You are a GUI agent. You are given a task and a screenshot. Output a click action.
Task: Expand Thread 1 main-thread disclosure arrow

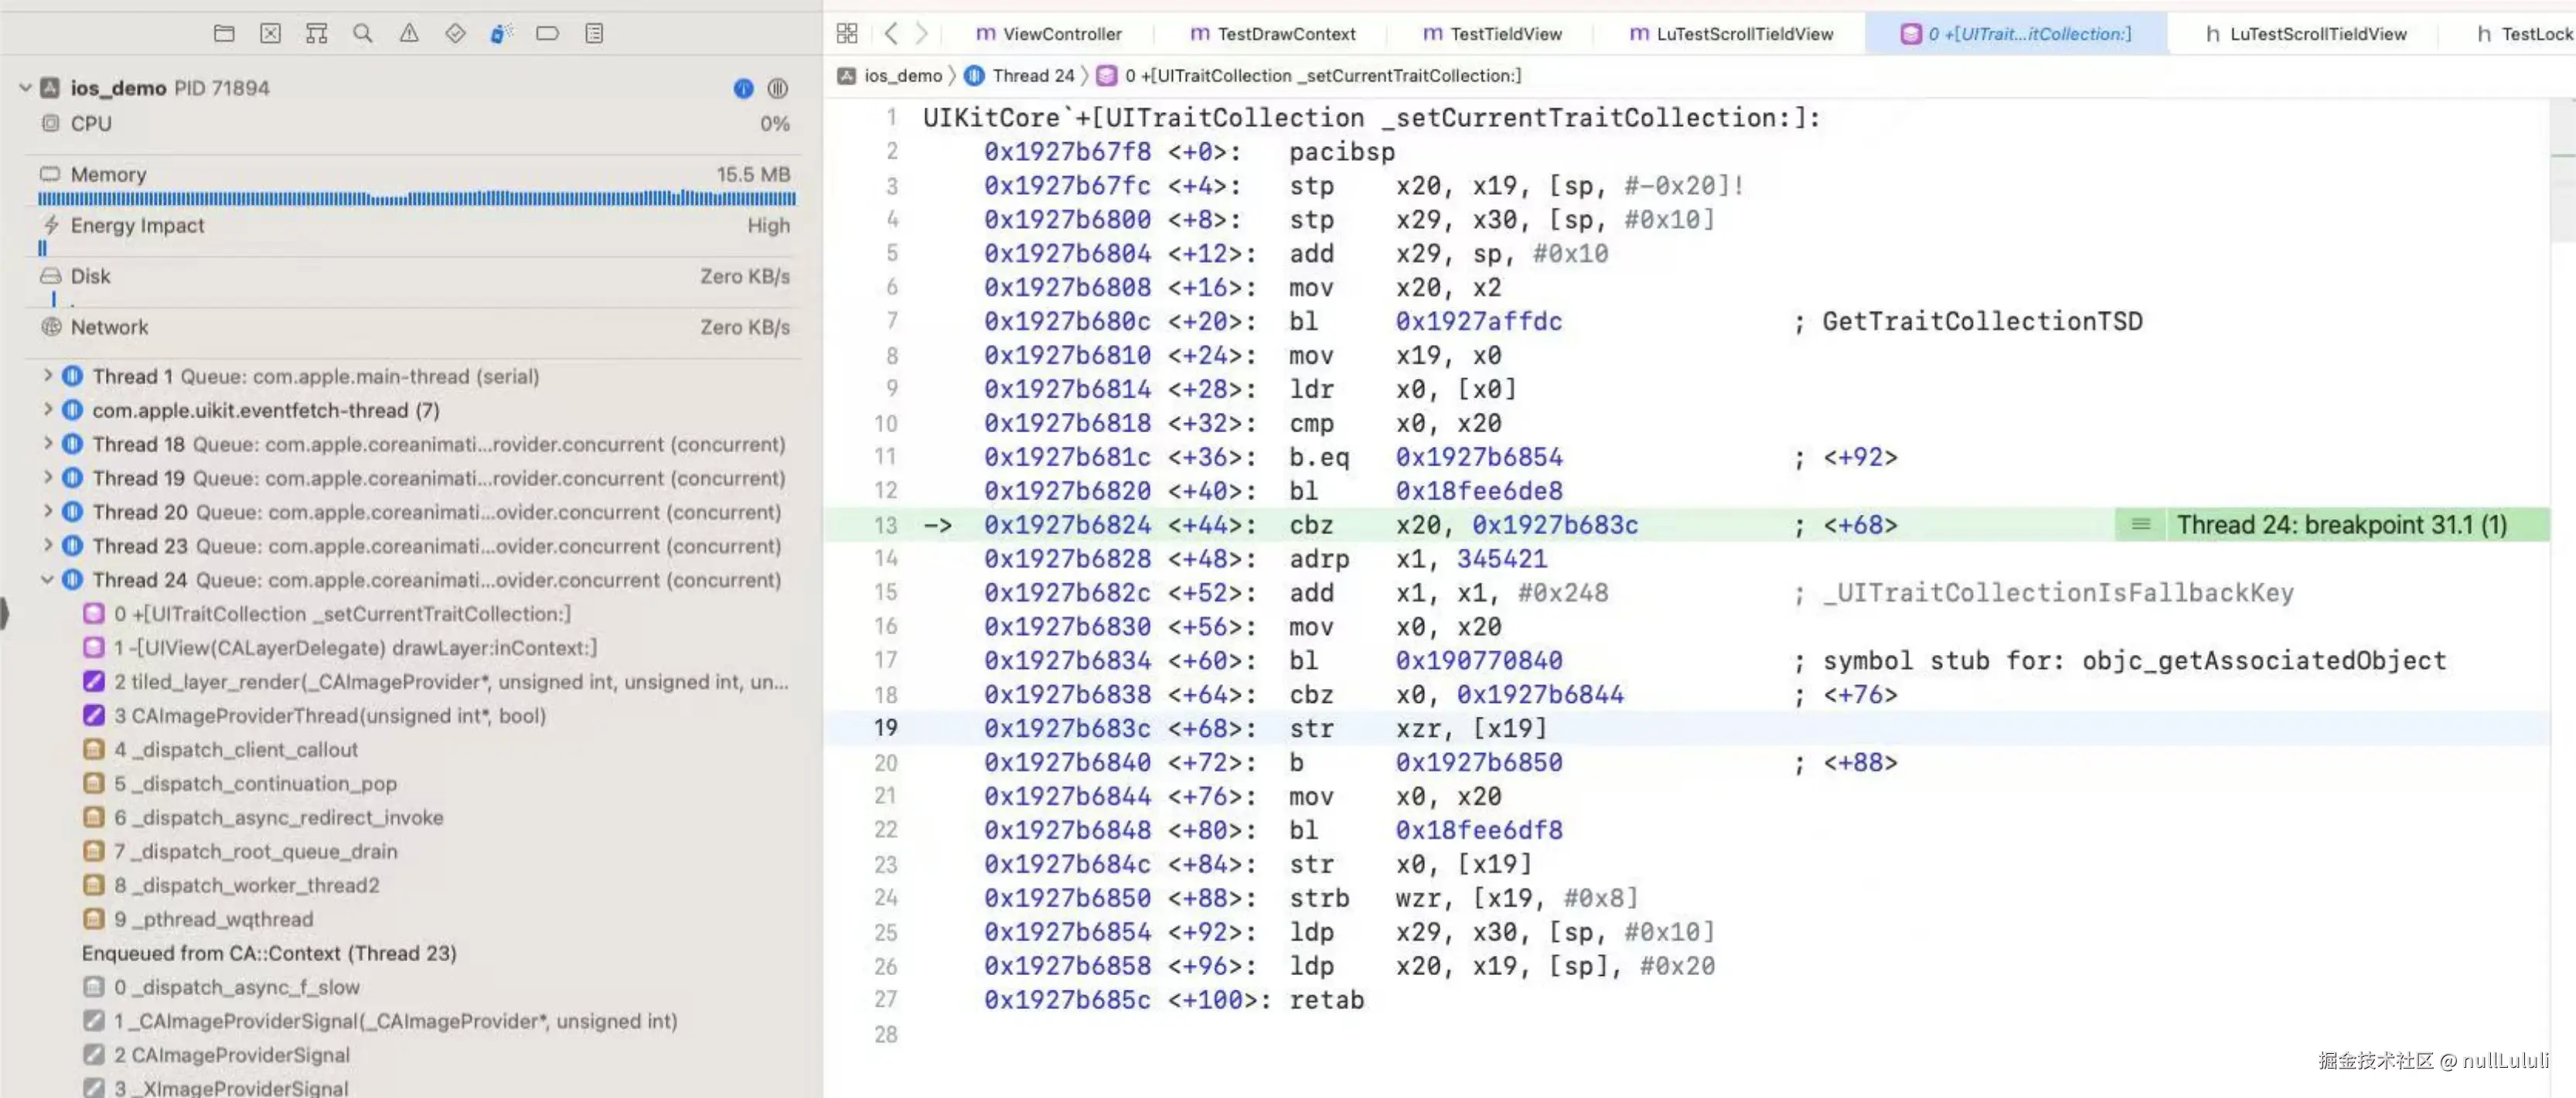point(47,376)
